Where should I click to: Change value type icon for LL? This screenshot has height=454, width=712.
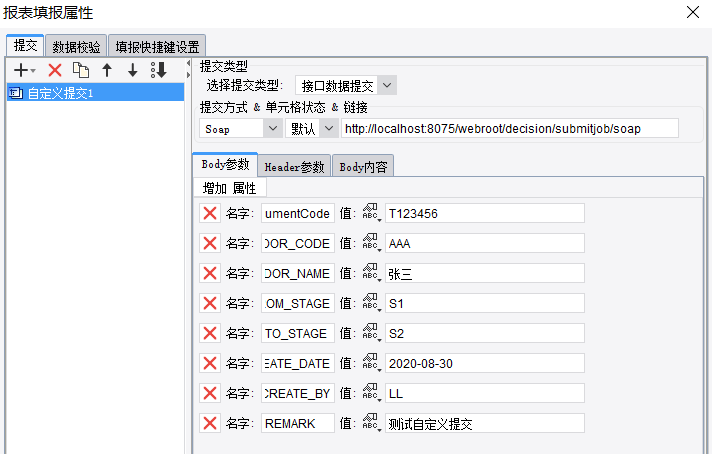click(x=371, y=393)
